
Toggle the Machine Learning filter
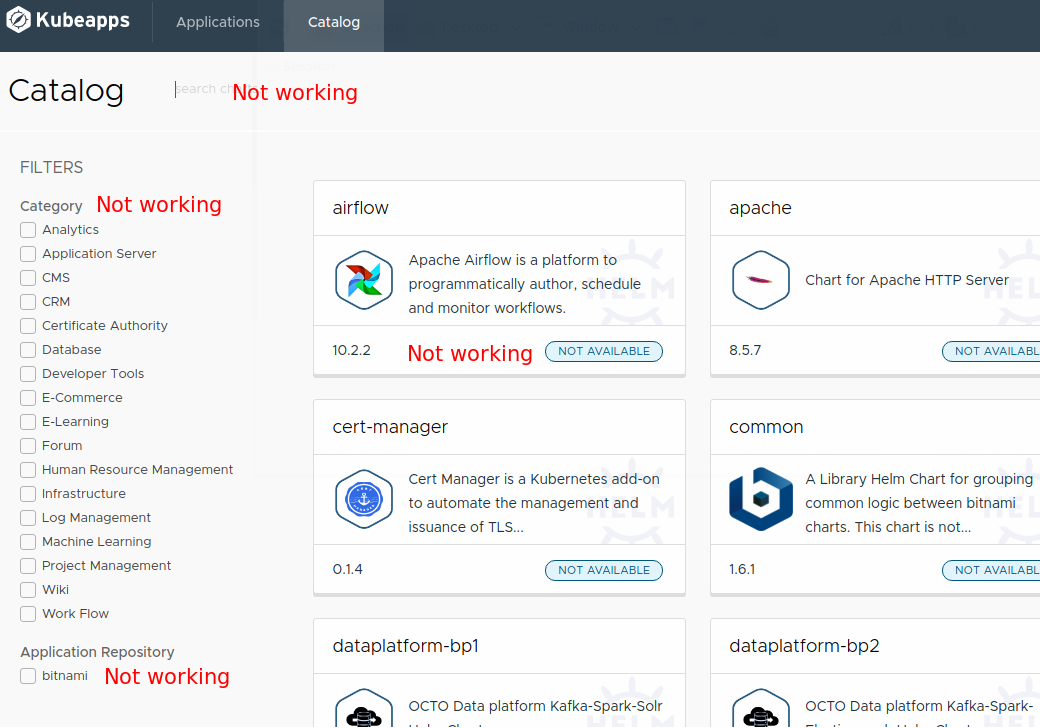point(27,541)
